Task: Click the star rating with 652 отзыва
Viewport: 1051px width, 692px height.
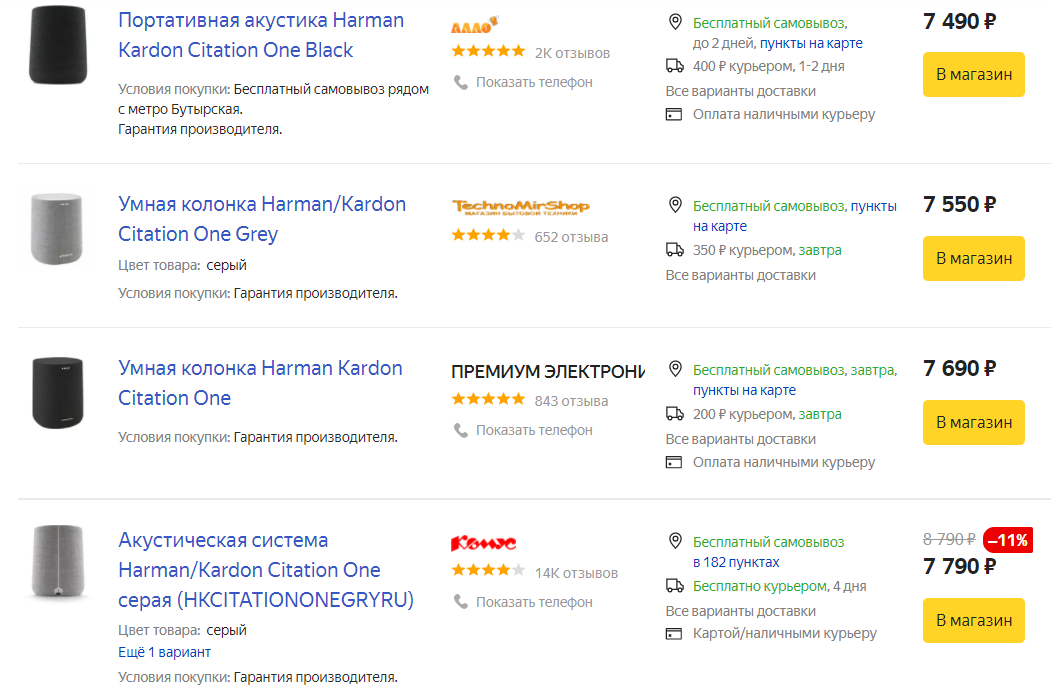Action: 488,235
